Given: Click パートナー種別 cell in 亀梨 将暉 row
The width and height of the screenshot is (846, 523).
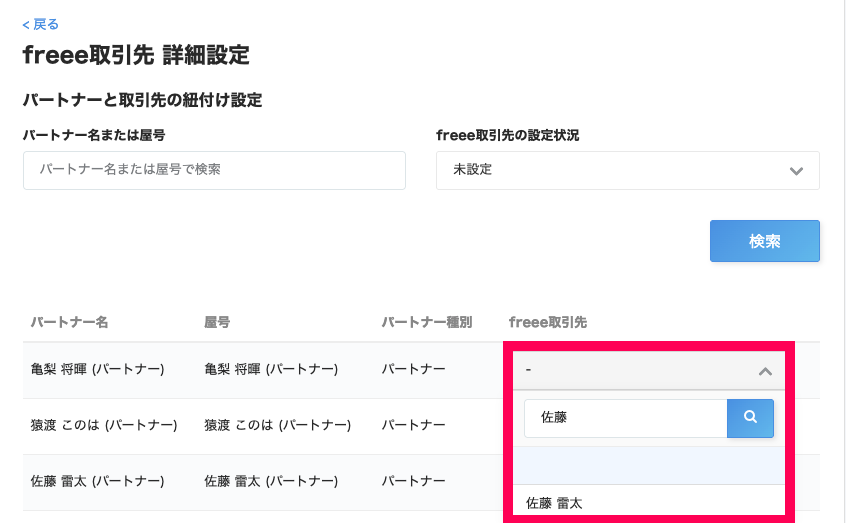Looking at the screenshot, I should click(414, 369).
